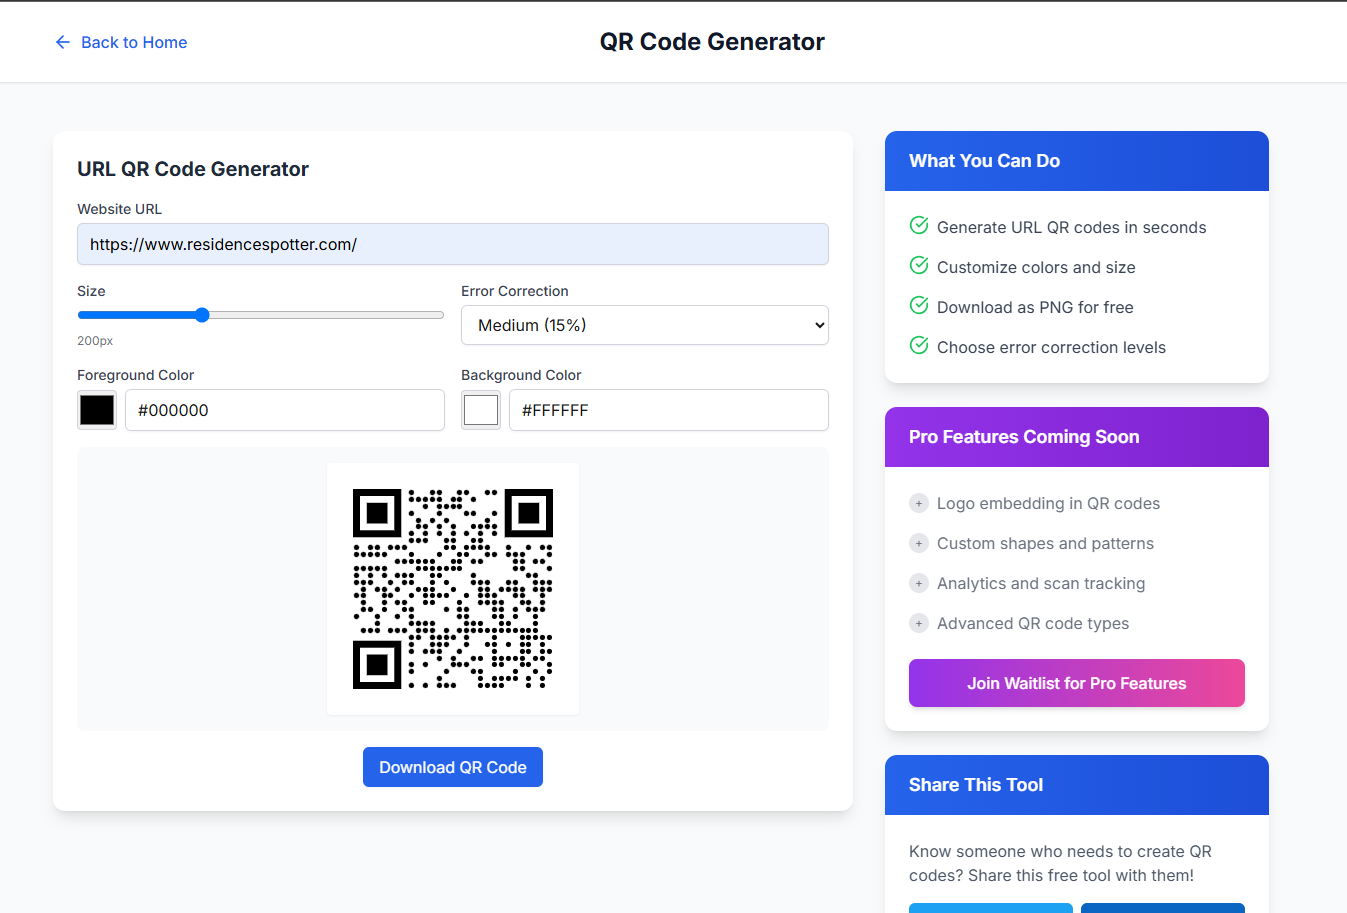Click the checkmark beside "Choose error correction levels"

(918, 345)
